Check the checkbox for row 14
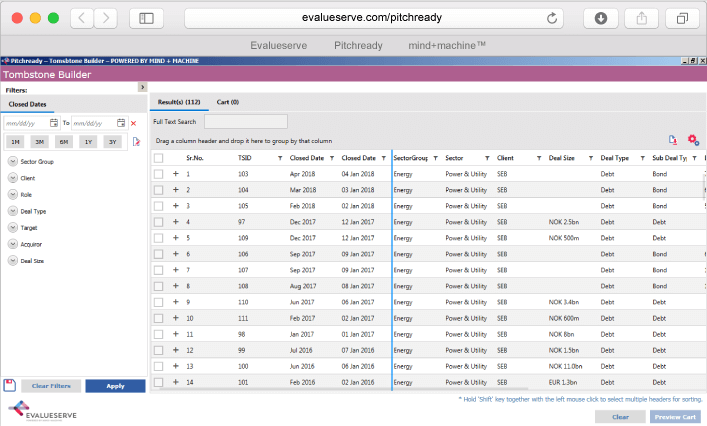Screen dimensions: 707x426 (x=158, y=382)
